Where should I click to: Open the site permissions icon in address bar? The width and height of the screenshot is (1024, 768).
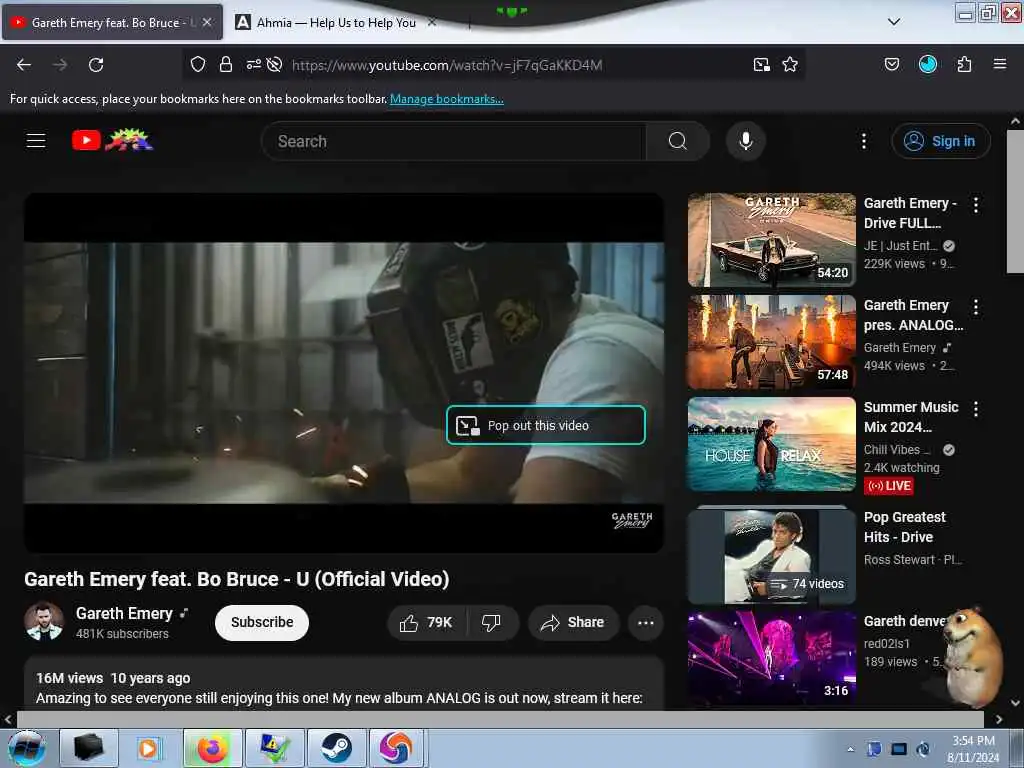pos(253,64)
